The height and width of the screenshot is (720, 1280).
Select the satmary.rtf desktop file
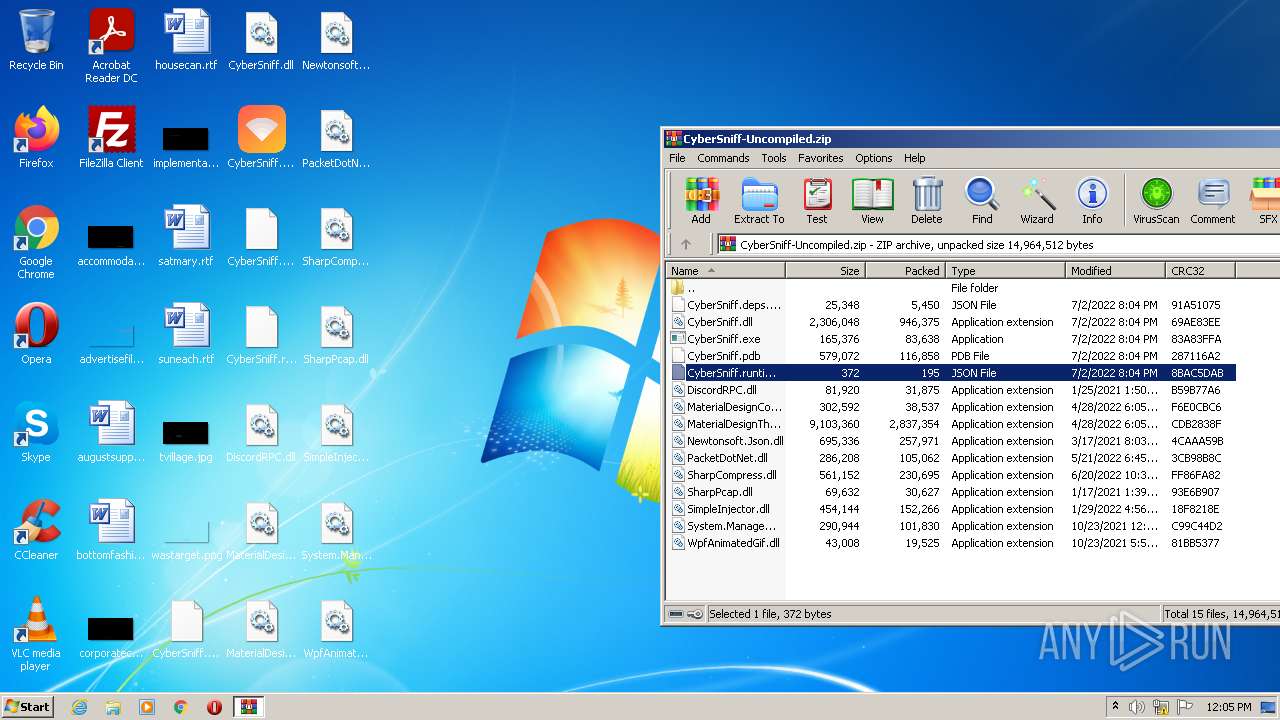(x=186, y=236)
